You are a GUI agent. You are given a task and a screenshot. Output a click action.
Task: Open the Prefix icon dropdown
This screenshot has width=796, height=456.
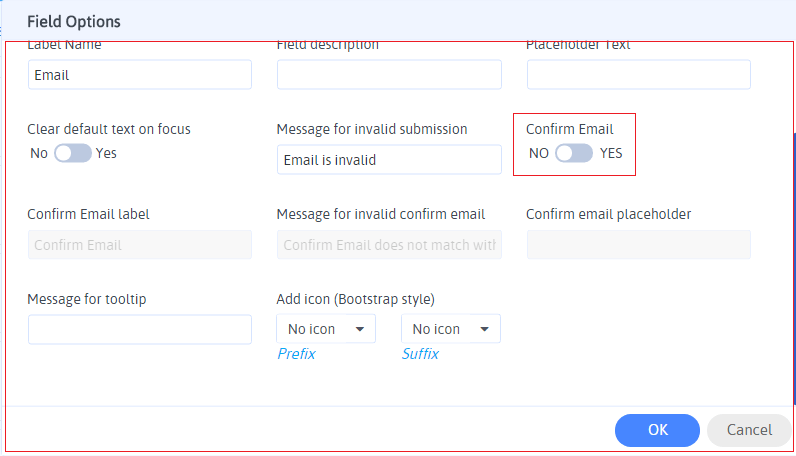point(325,329)
